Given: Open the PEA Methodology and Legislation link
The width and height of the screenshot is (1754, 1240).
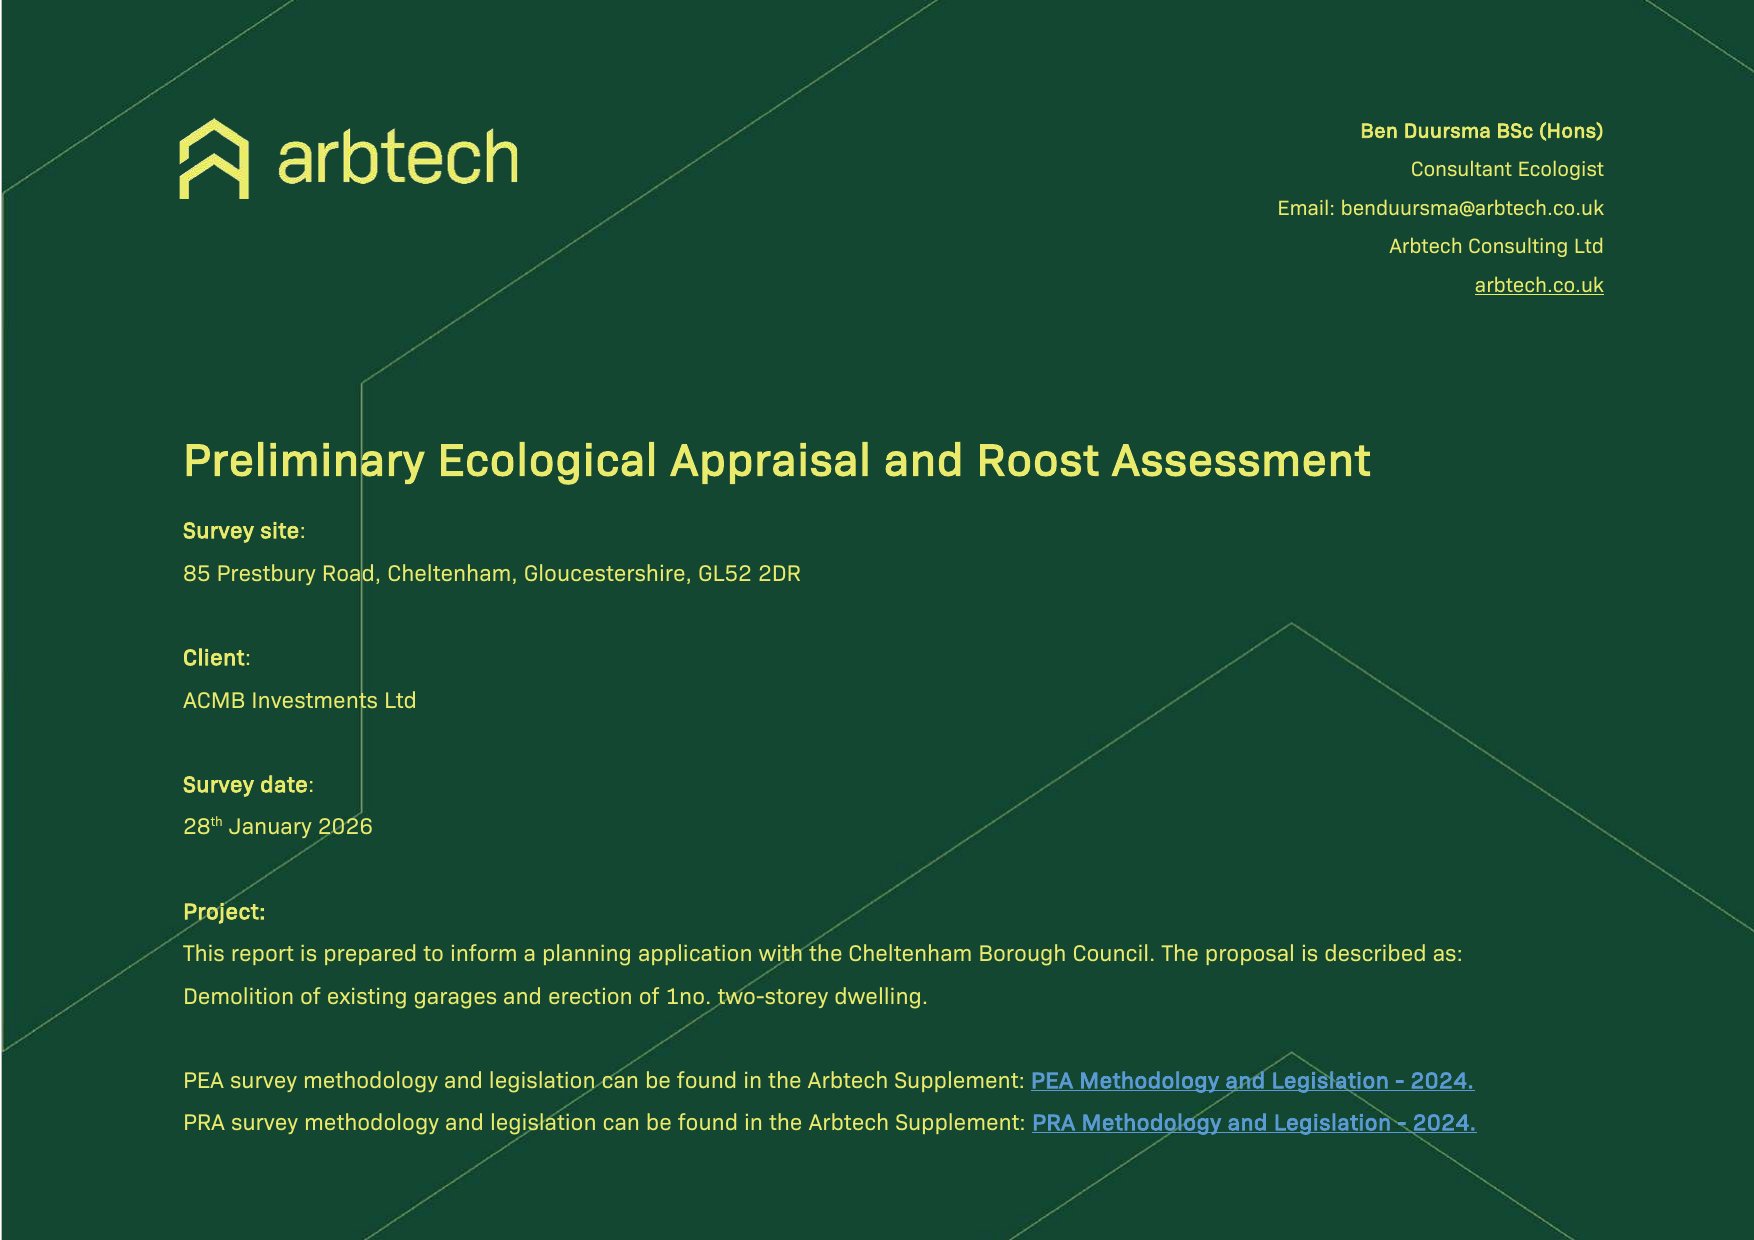Looking at the screenshot, I should coord(1251,1080).
